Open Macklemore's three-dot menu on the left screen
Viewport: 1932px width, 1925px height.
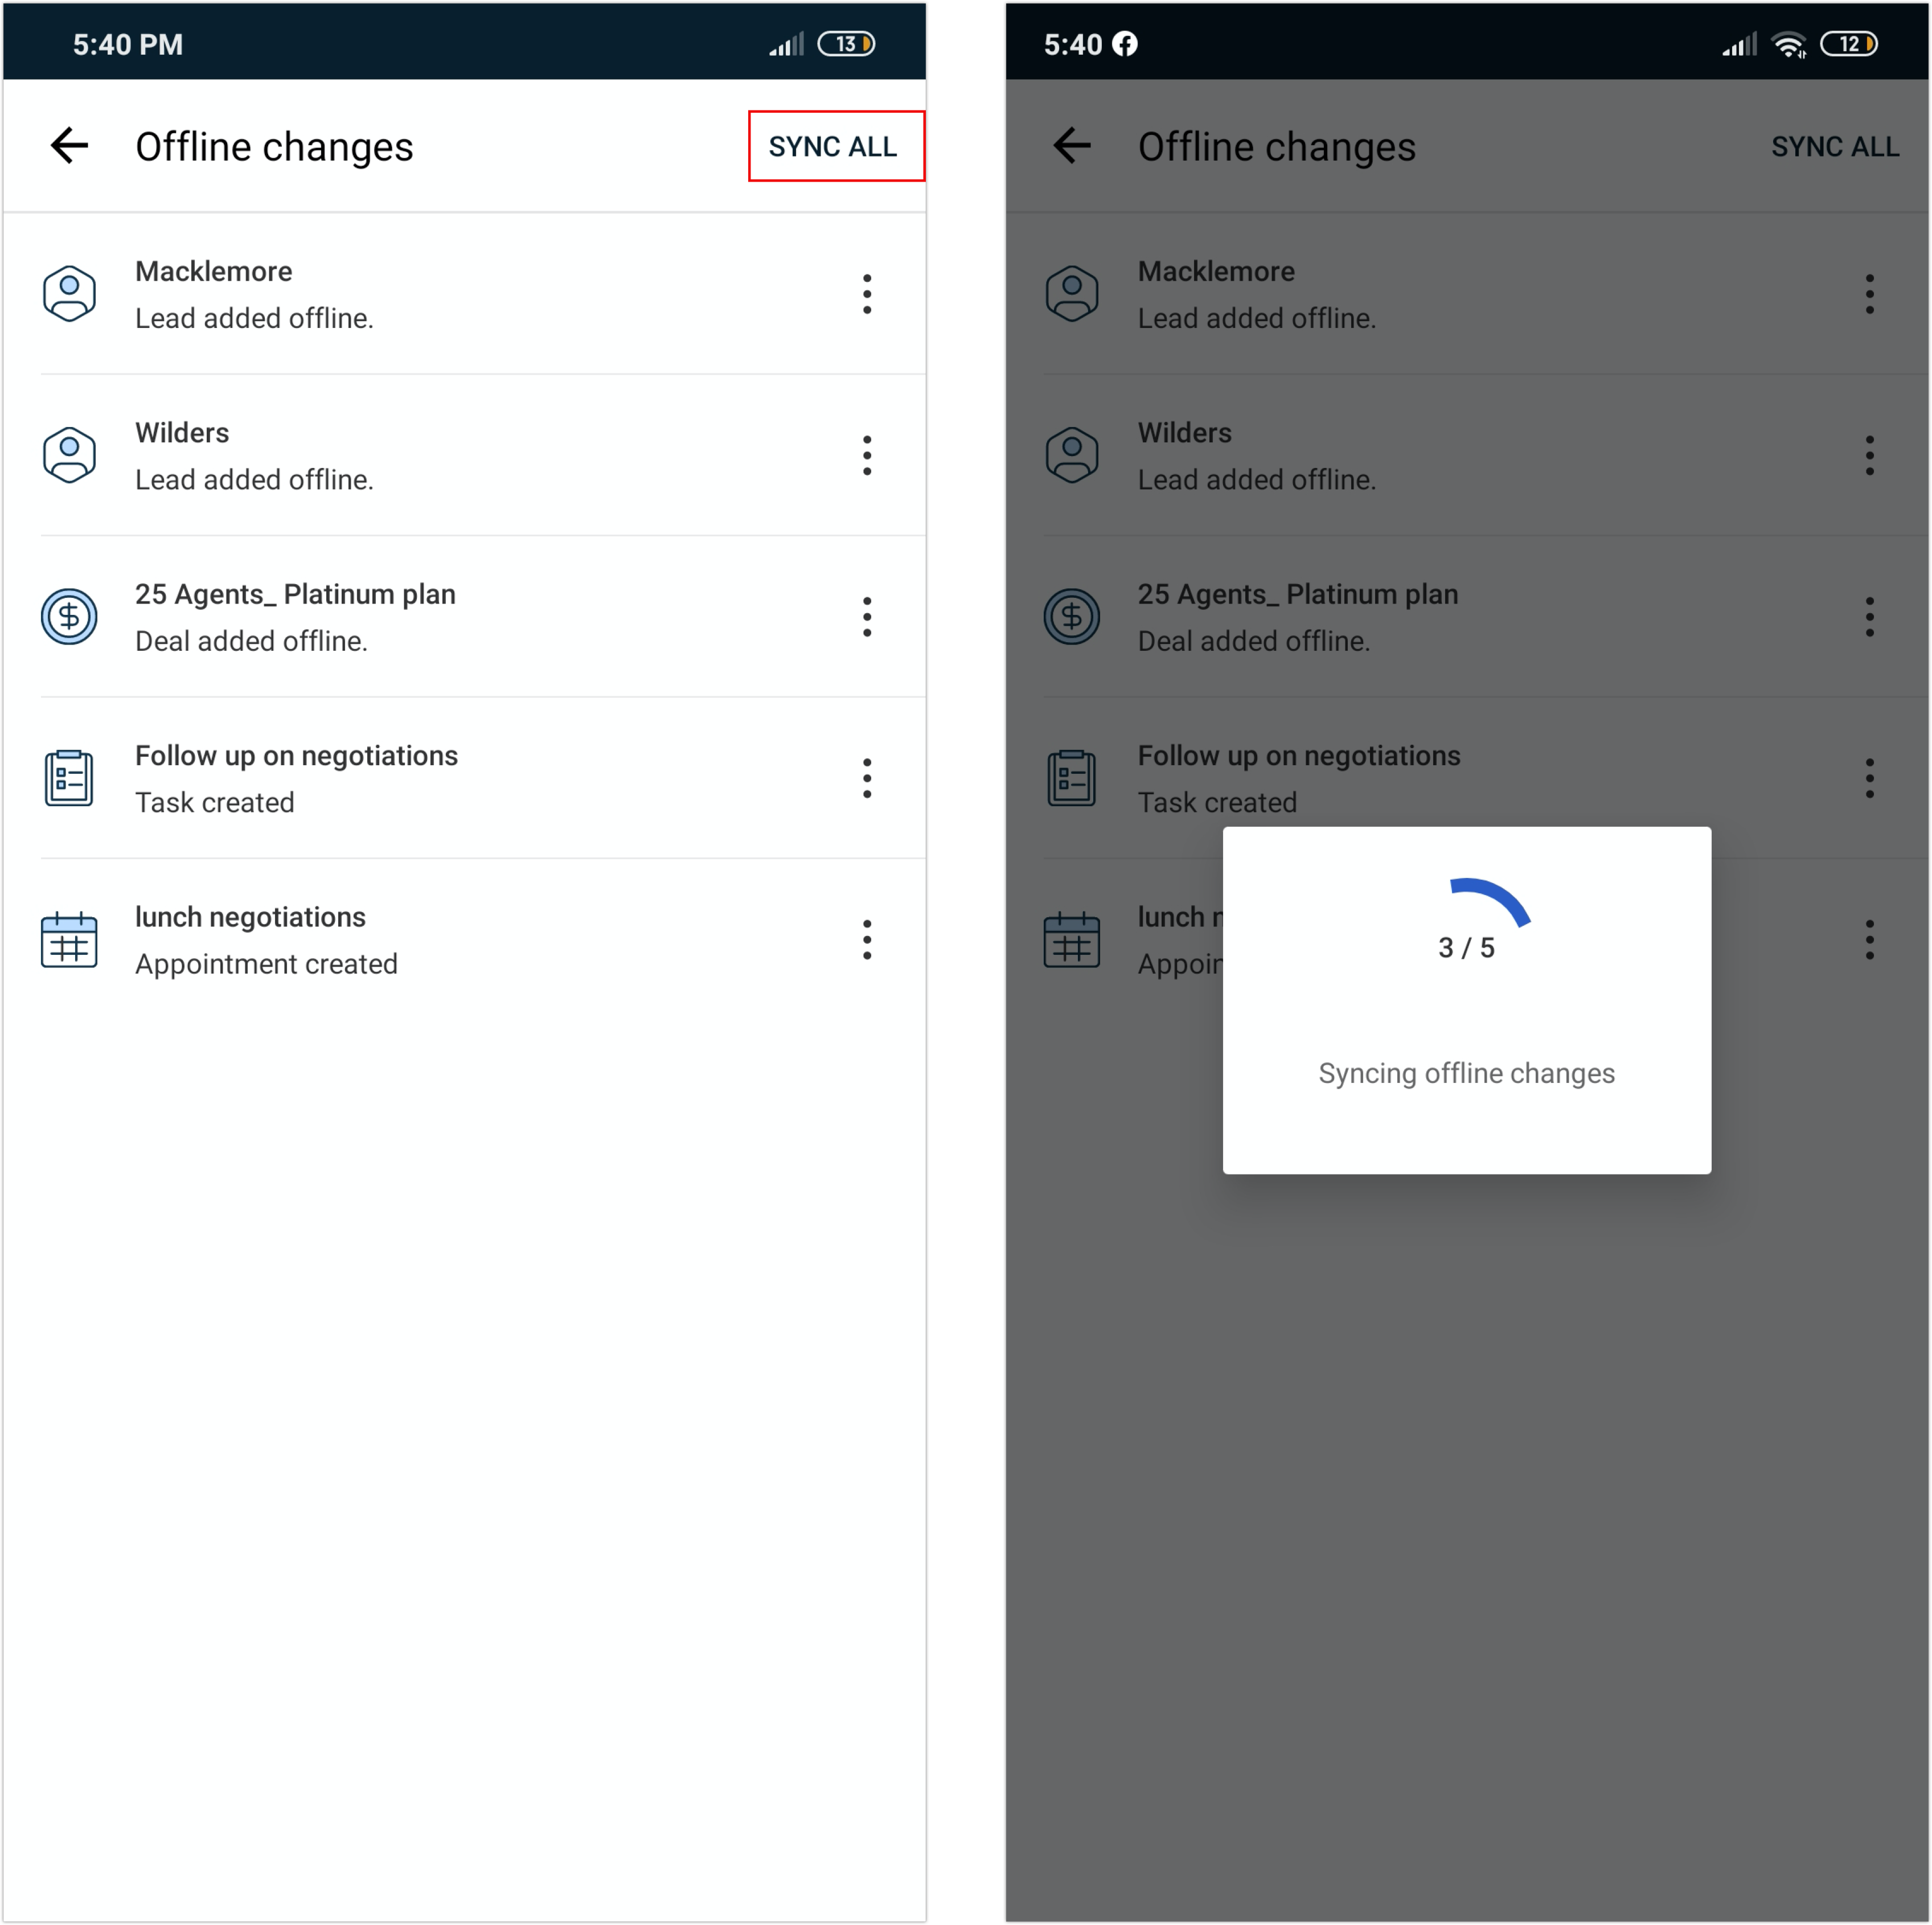[x=867, y=294]
